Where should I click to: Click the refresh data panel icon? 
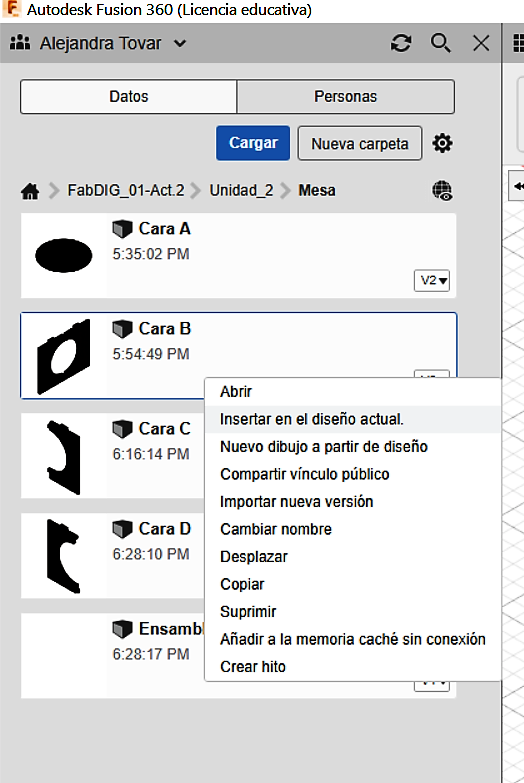tap(401, 43)
